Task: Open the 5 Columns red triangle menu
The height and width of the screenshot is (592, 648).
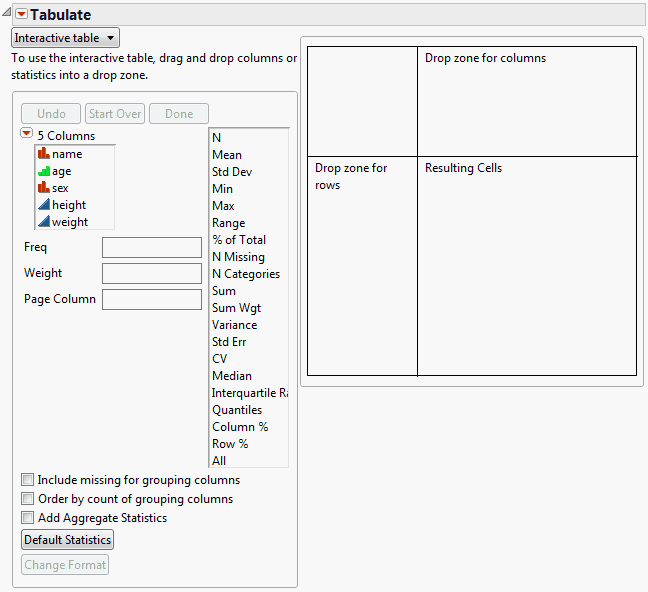Action: pos(27,134)
